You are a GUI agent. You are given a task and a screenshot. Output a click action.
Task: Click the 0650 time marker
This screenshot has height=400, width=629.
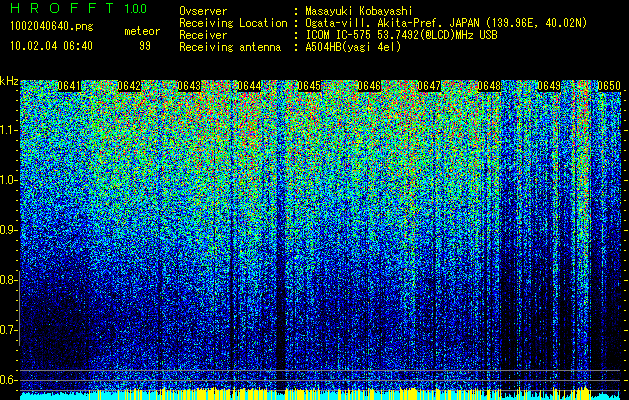pyautogui.click(x=609, y=86)
